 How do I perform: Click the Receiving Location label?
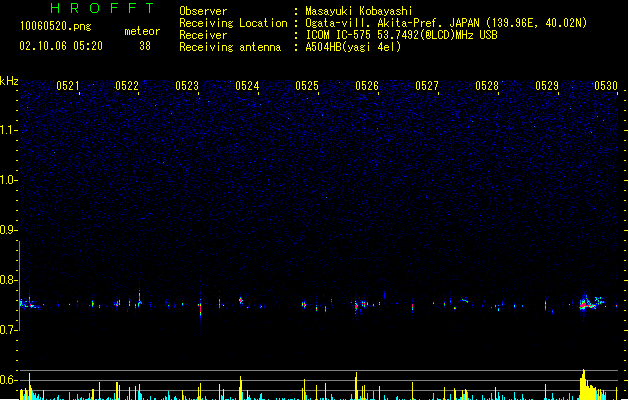tap(233, 23)
